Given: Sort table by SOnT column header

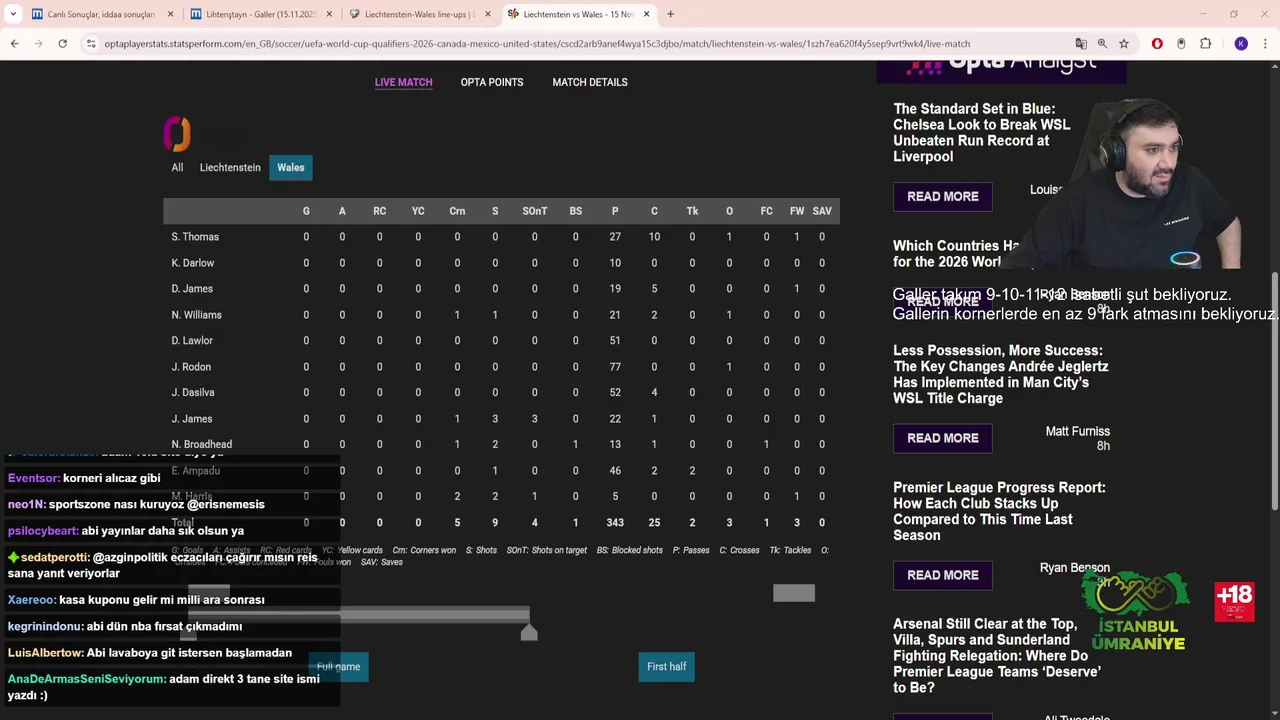Looking at the screenshot, I should tap(535, 211).
